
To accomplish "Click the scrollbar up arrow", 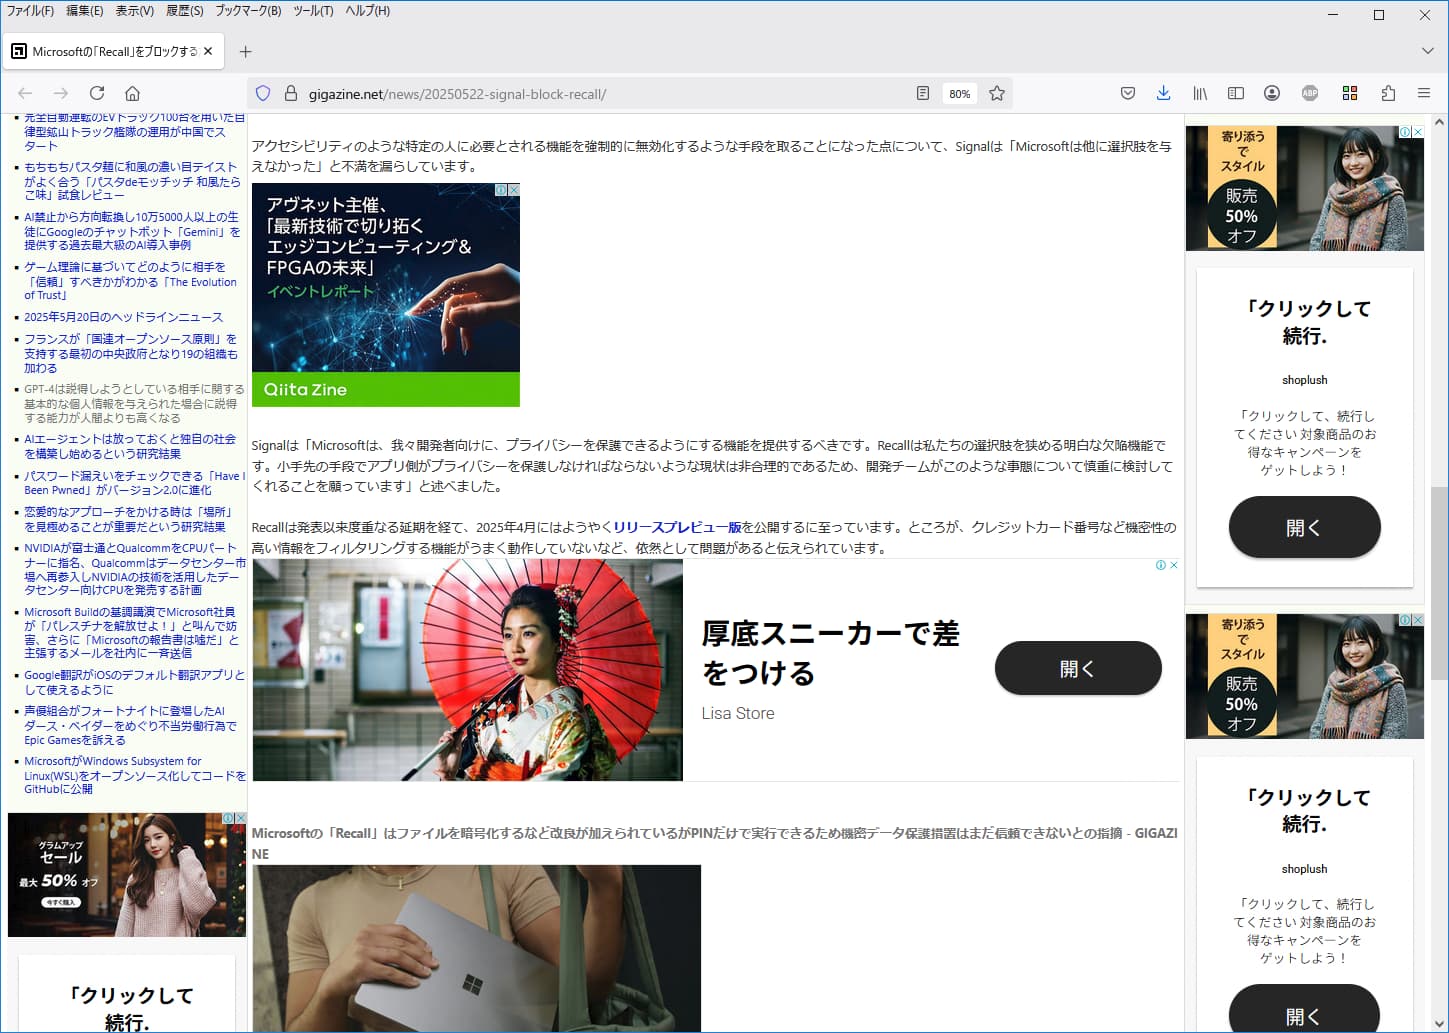I will click(x=1439, y=122).
